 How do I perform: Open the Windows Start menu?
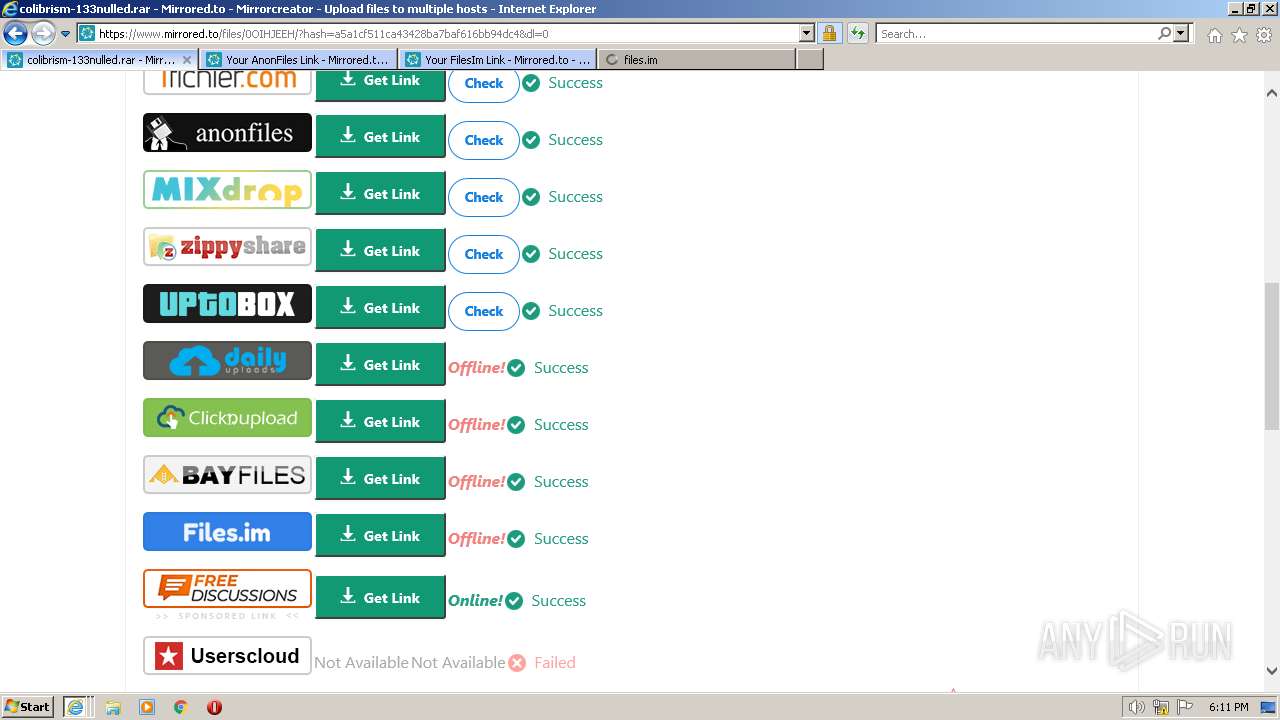tap(28, 706)
